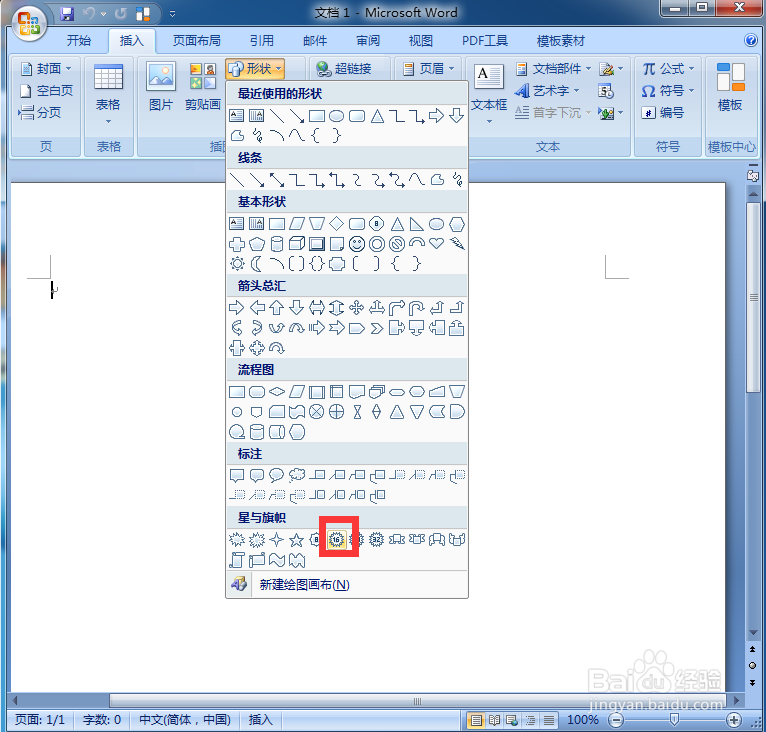Open the 封面 cover page dropdown
The image size is (766, 732).
[x=46, y=69]
